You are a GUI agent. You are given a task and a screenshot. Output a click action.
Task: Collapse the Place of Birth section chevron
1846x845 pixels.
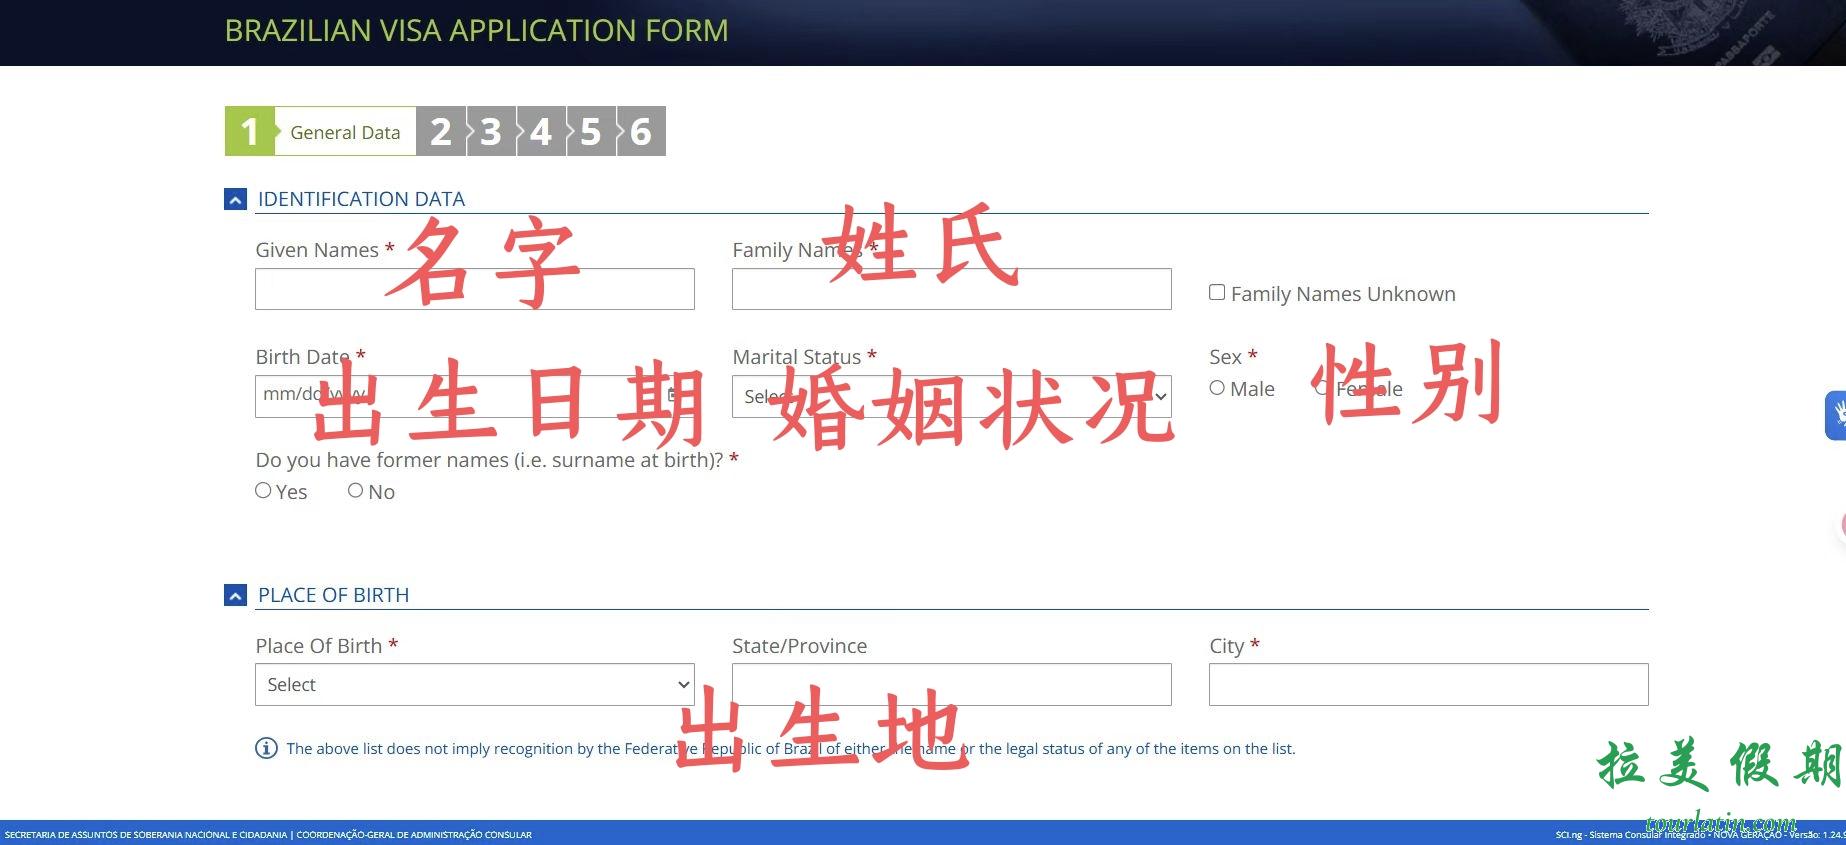pyautogui.click(x=235, y=596)
